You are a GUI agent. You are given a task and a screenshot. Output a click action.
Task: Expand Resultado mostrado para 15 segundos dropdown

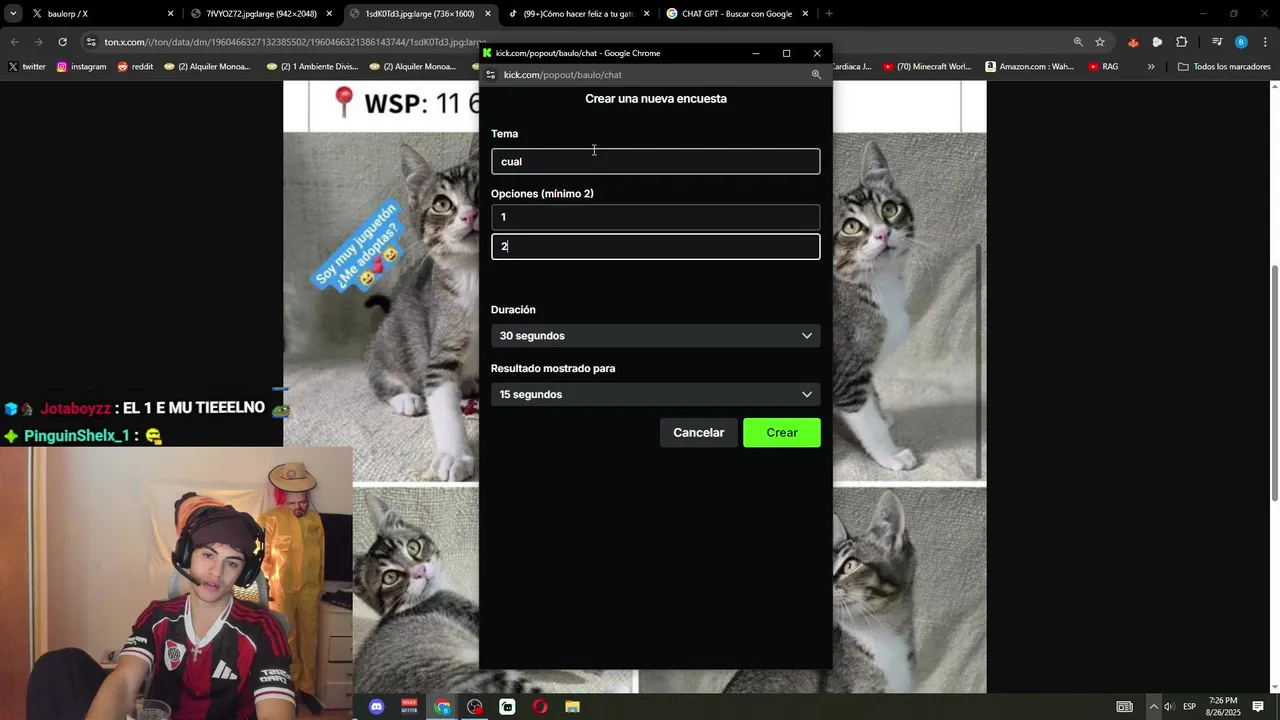point(655,394)
